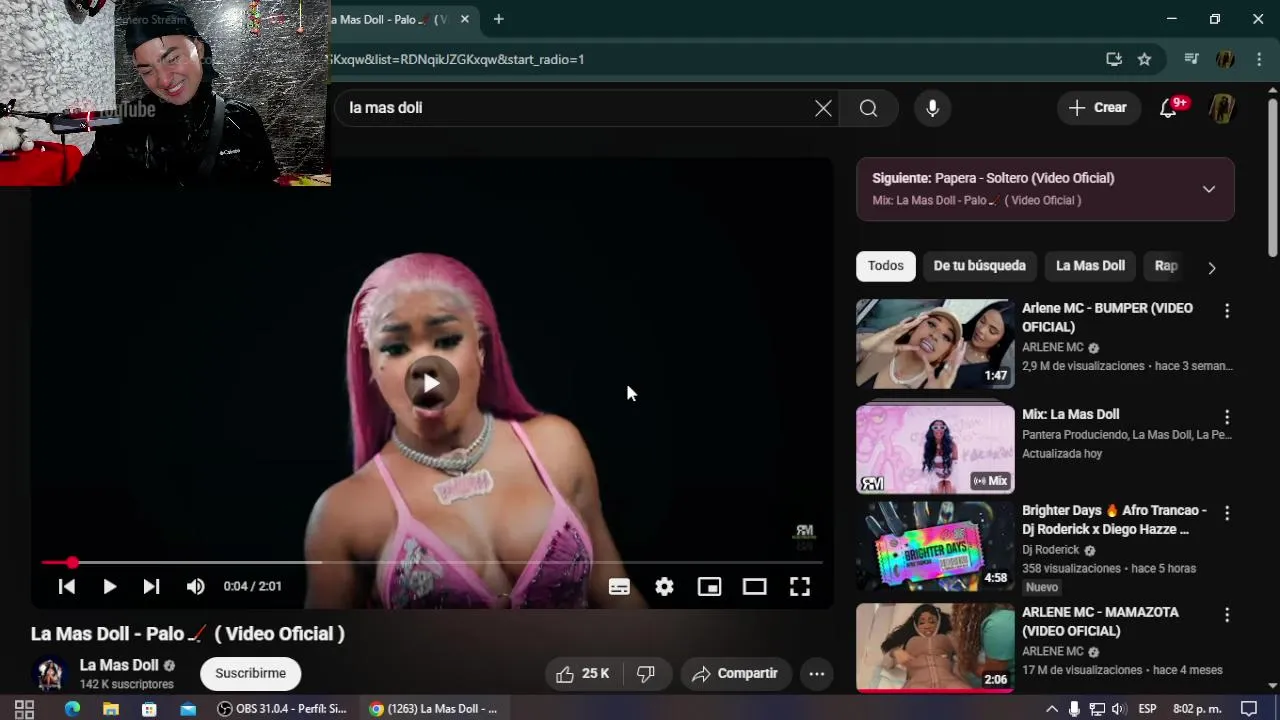Image resolution: width=1280 pixels, height=720 pixels.
Task: Open options for Arlene MC BUMPER video
Action: click(x=1227, y=311)
